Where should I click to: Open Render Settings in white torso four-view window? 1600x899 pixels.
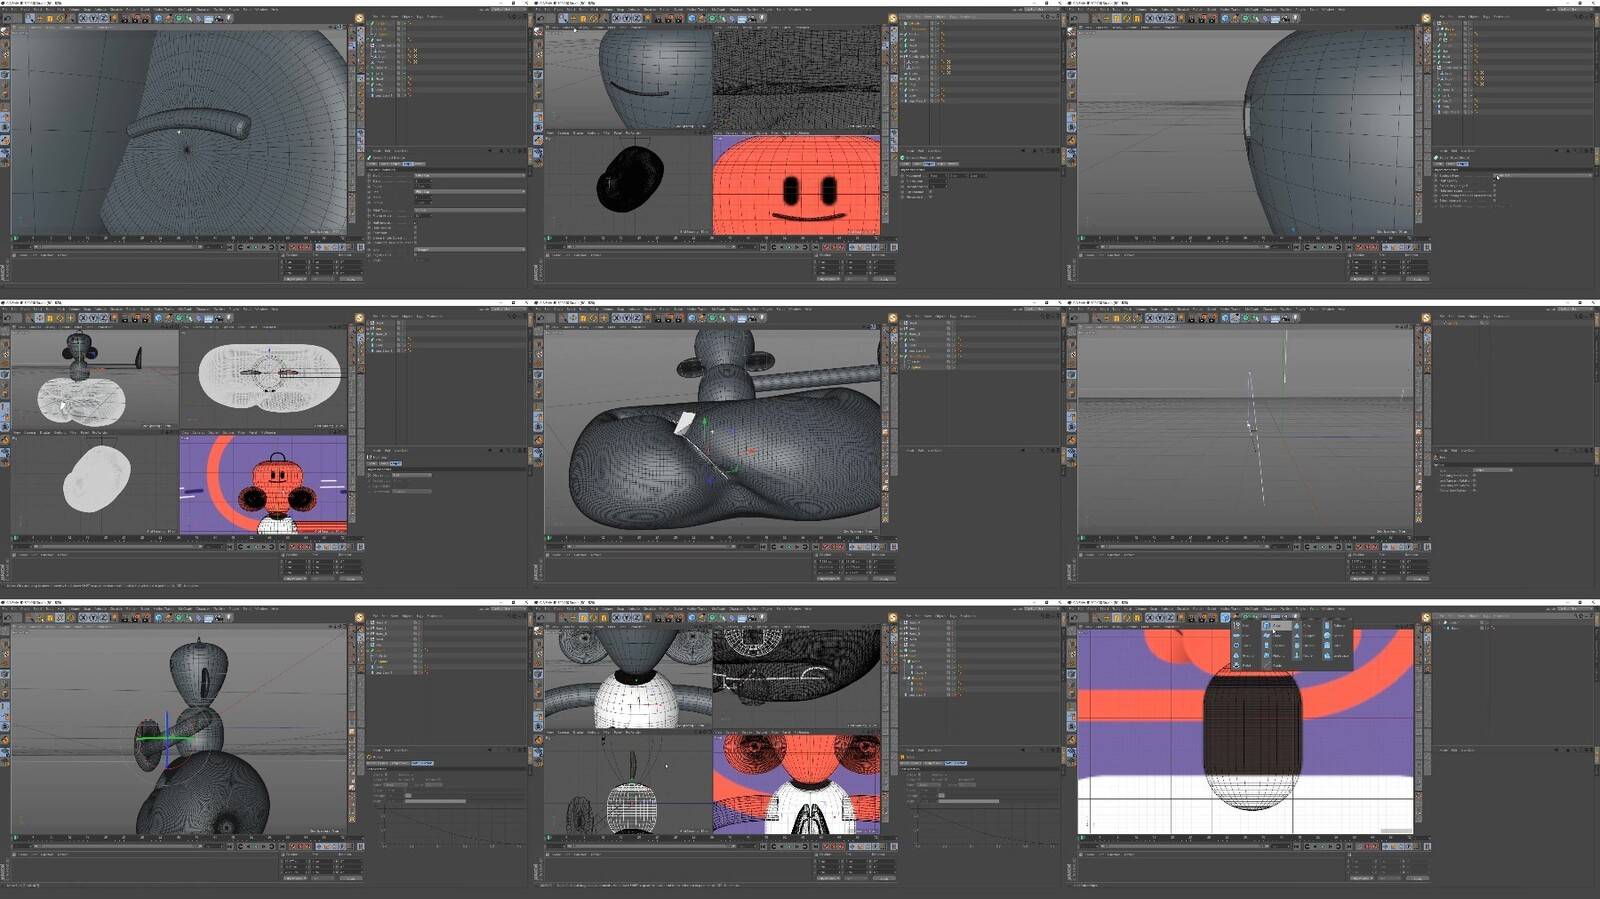coord(680,618)
